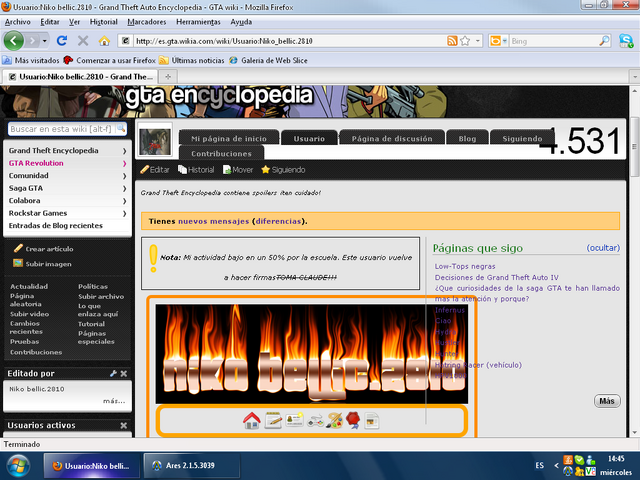Open Galería de Web Slice bookmark

click(x=268, y=60)
